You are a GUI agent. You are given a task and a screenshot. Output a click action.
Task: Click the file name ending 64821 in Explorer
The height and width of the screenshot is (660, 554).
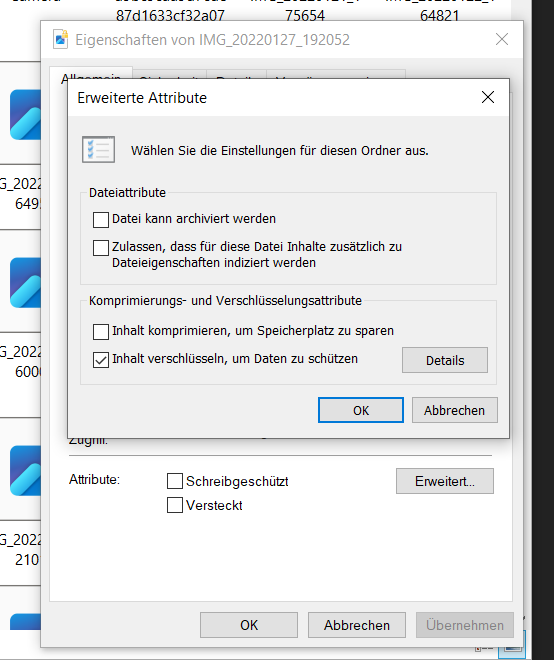(x=439, y=10)
